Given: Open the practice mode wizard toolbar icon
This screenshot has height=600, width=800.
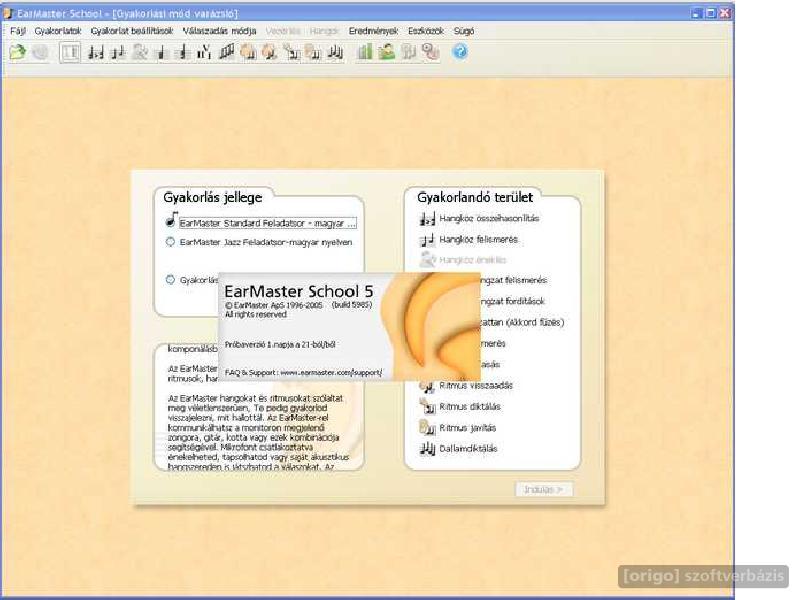Looking at the screenshot, I should click(70, 52).
